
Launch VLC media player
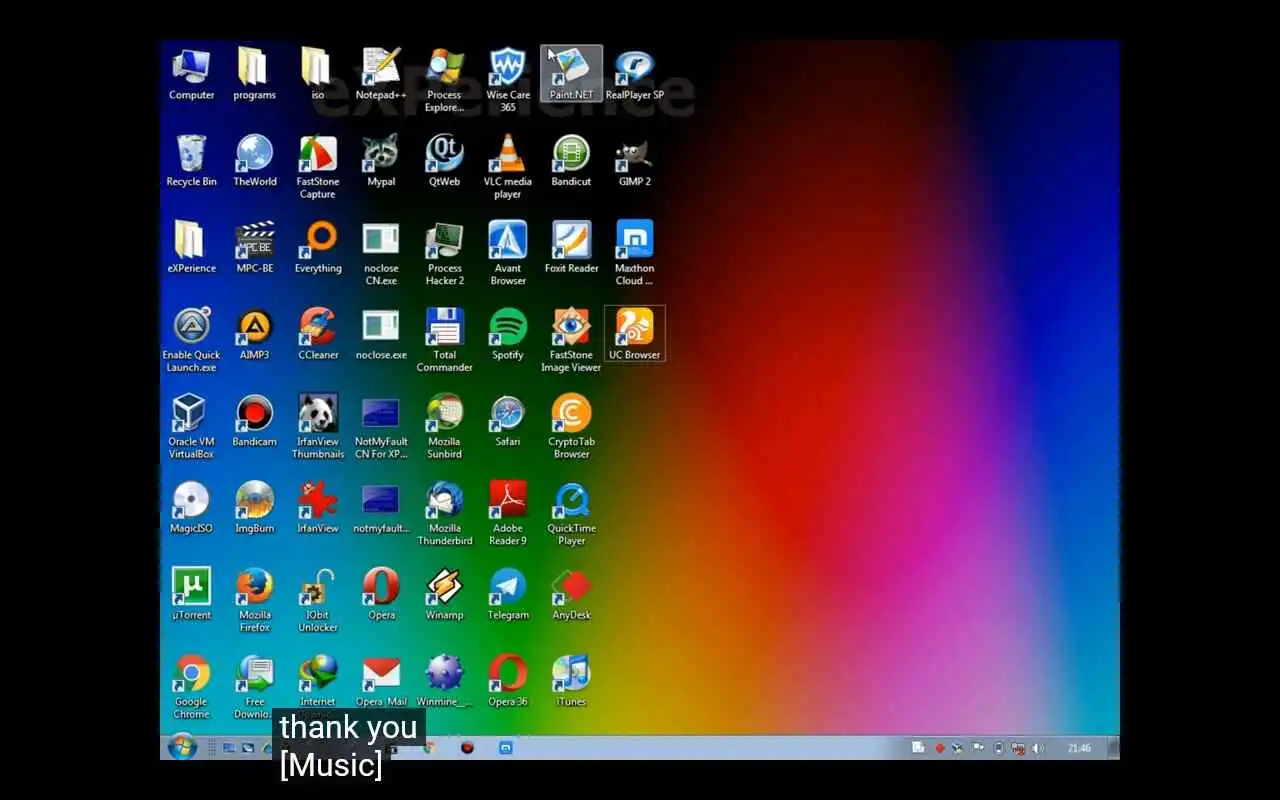click(508, 167)
